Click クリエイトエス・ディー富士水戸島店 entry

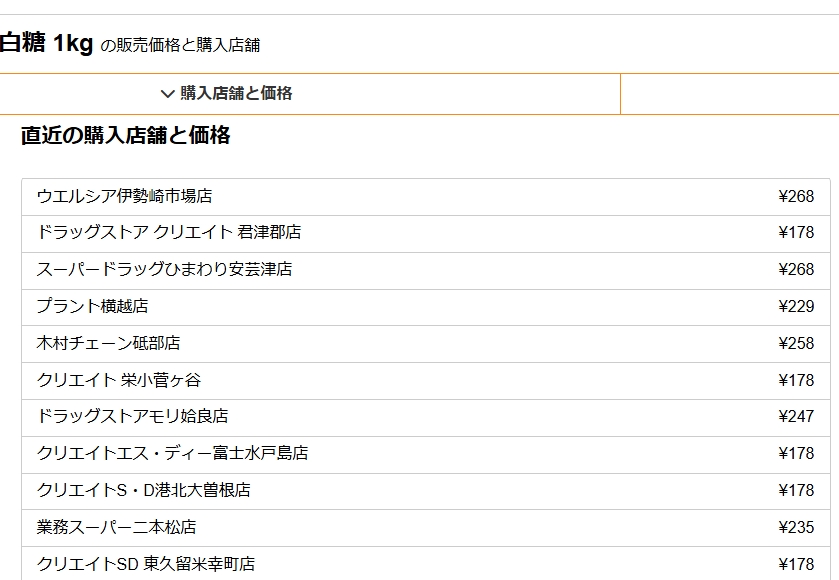click(x=426, y=454)
